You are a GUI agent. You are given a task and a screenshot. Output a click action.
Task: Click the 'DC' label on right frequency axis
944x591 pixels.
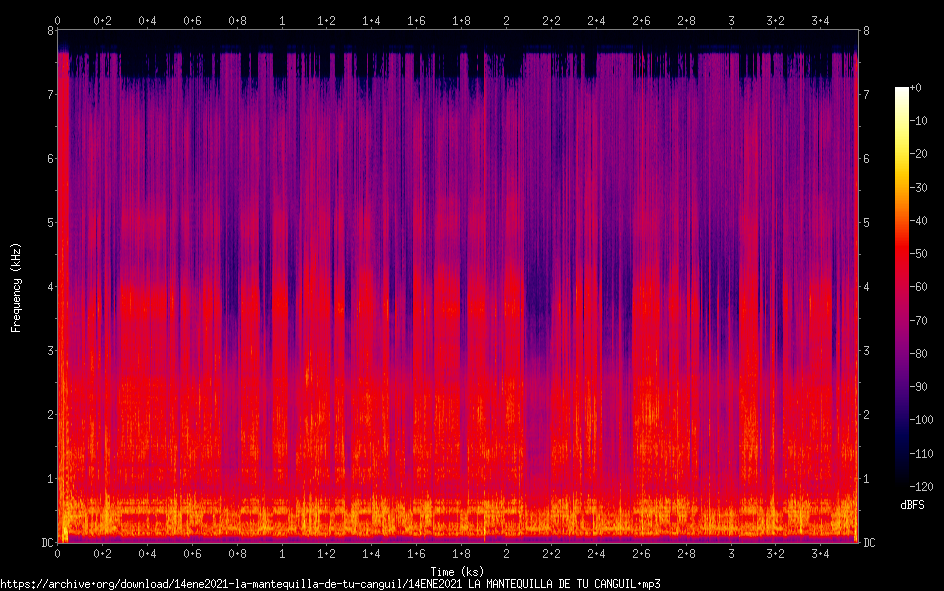pos(869,543)
